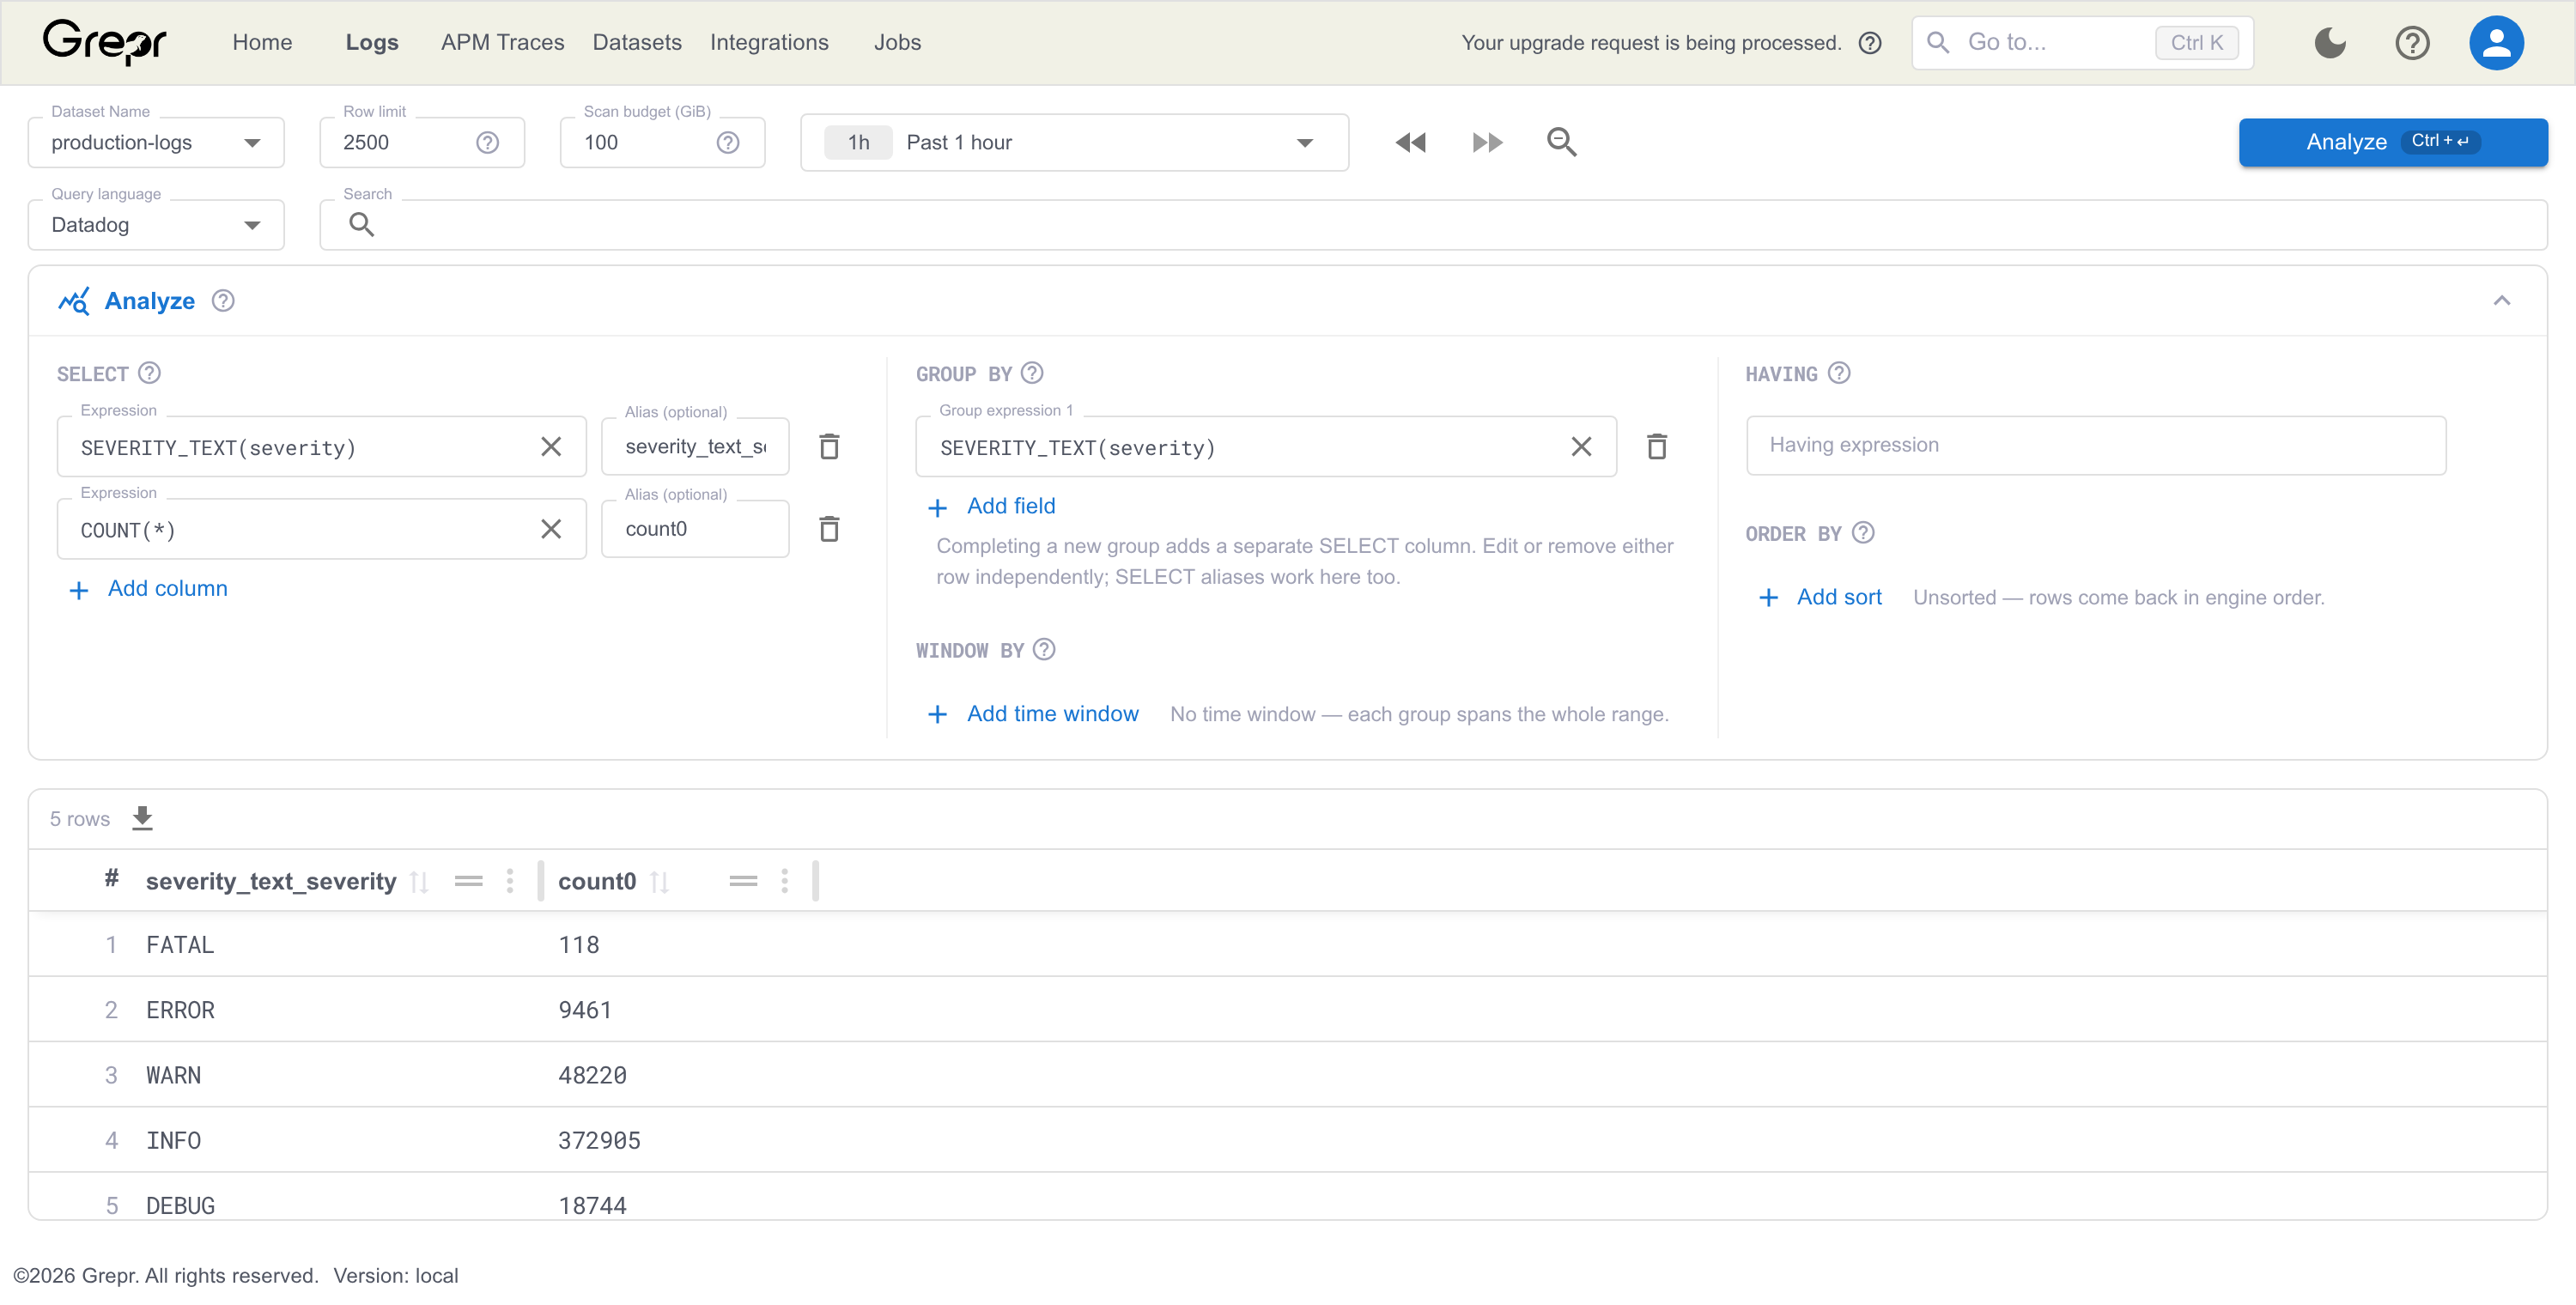Click the blue Analyze button
Image resolution: width=2576 pixels, height=1305 pixels.
click(x=2393, y=142)
